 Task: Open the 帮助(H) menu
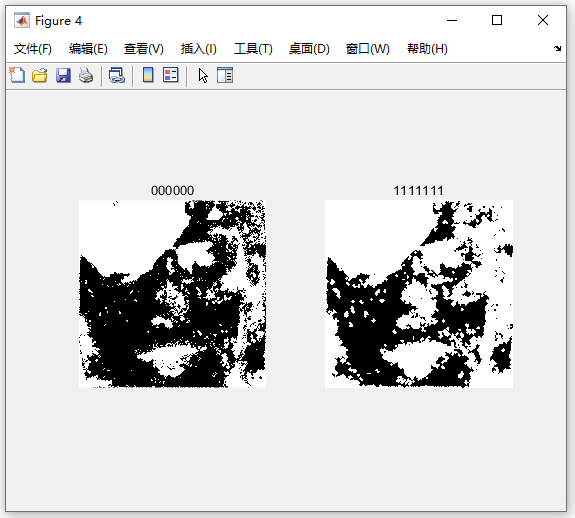pos(427,49)
